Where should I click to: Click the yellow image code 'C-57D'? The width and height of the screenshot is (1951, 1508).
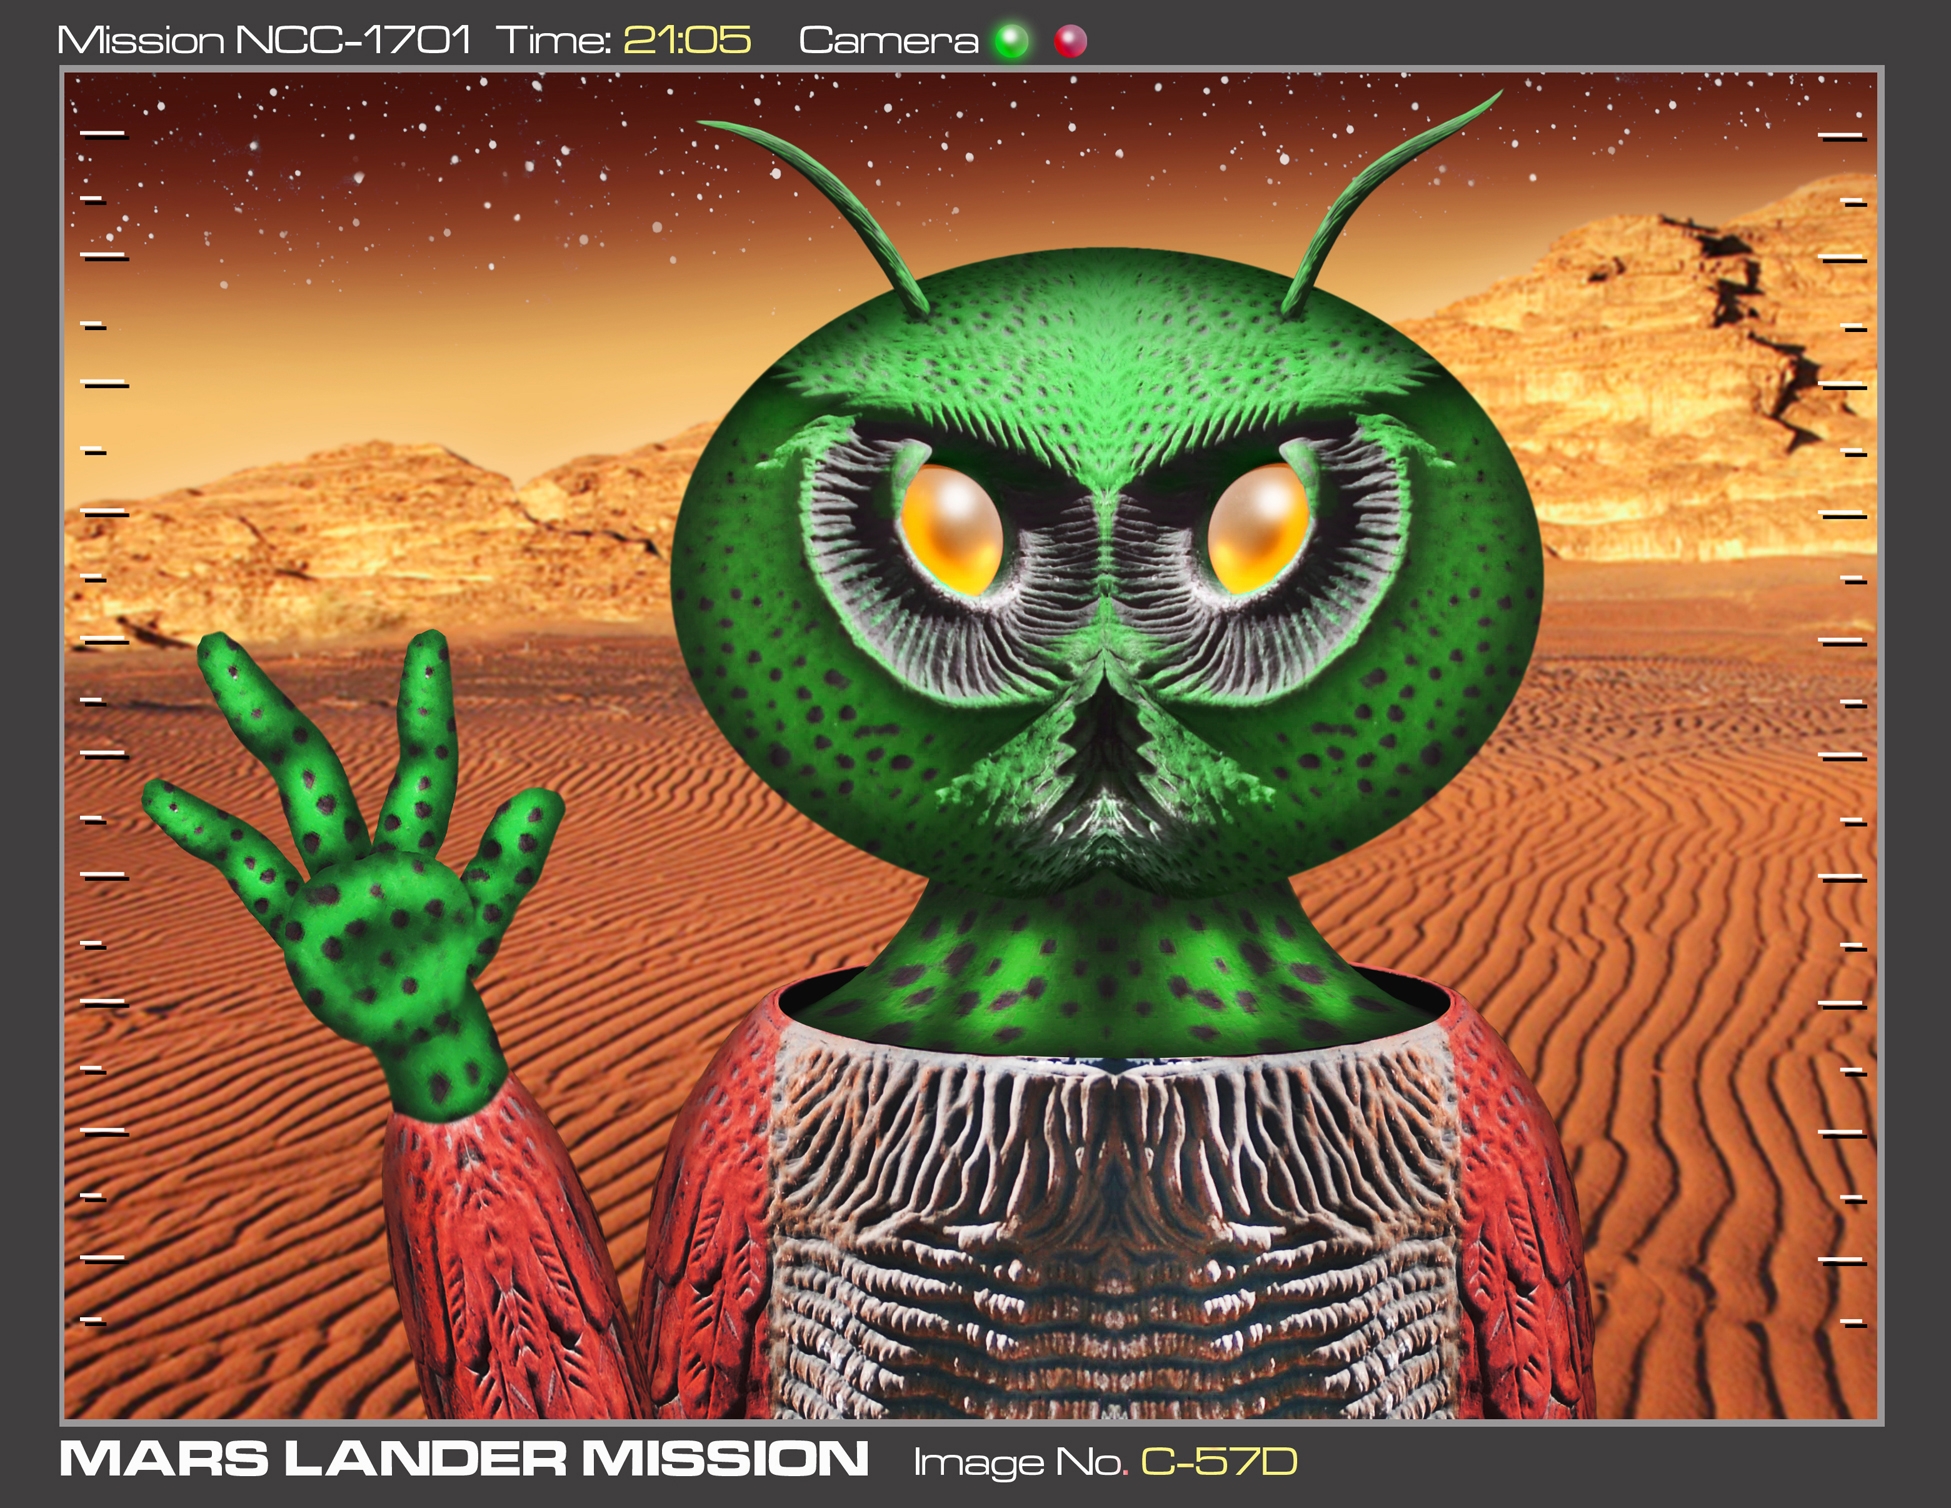[1219, 1462]
